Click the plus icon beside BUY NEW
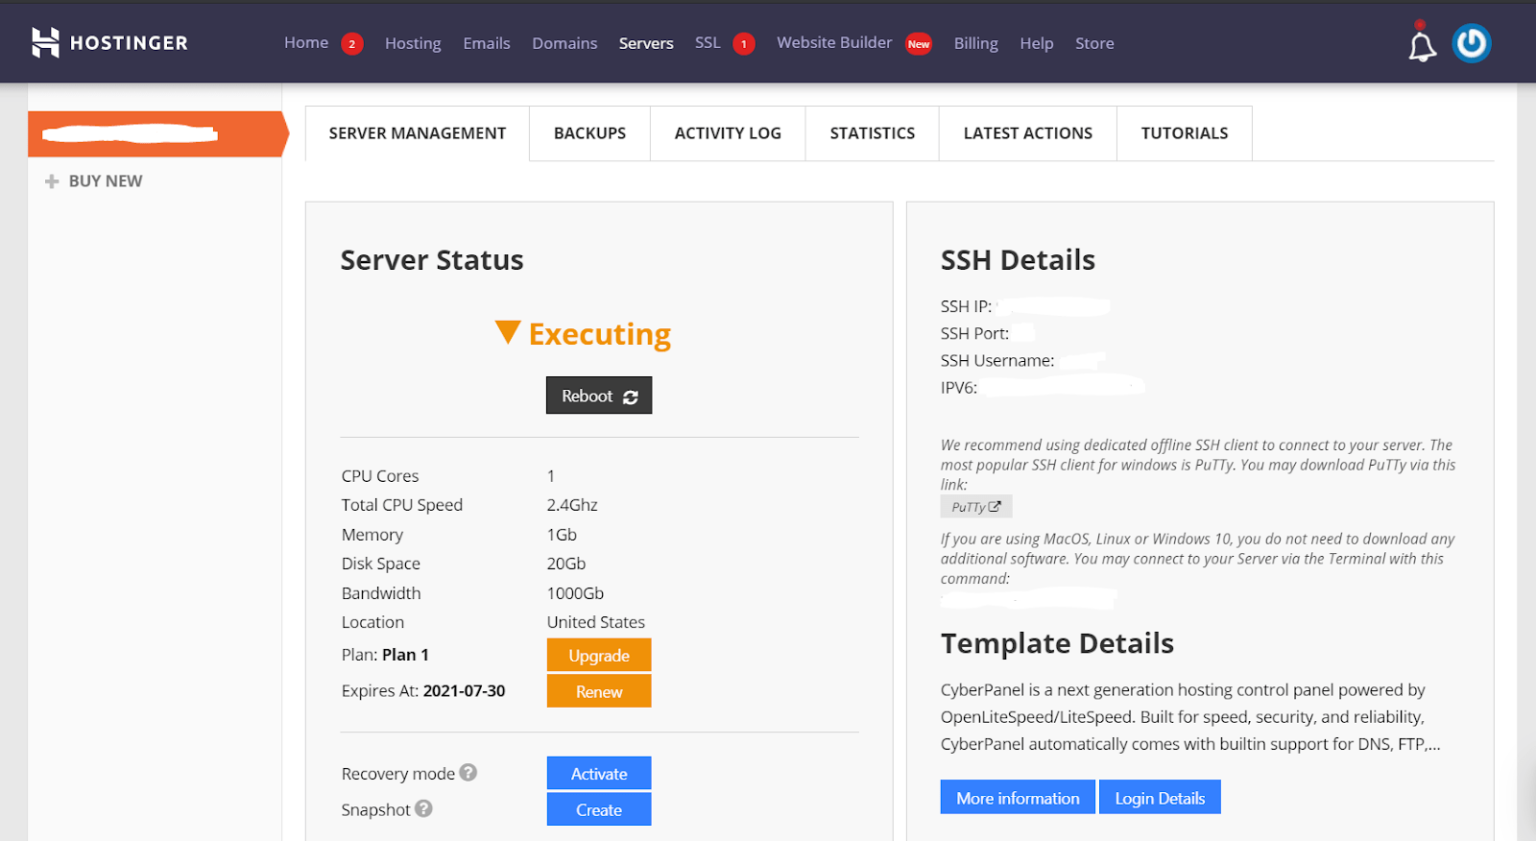 (x=49, y=181)
